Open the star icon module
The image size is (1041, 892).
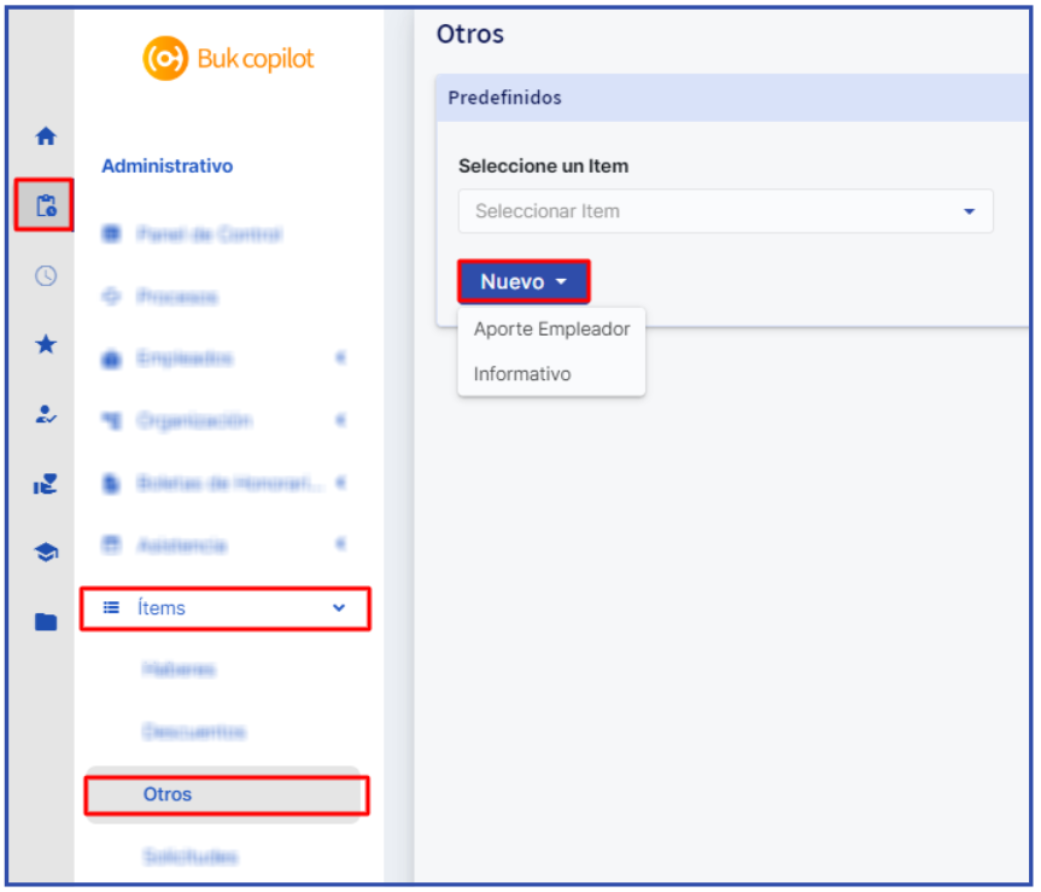pos(46,344)
